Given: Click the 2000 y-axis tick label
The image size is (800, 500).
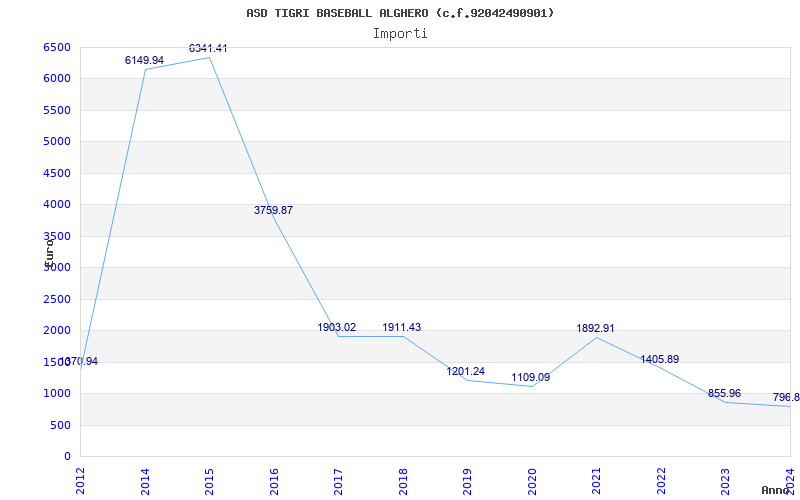Looking at the screenshot, I should click(x=57, y=330).
